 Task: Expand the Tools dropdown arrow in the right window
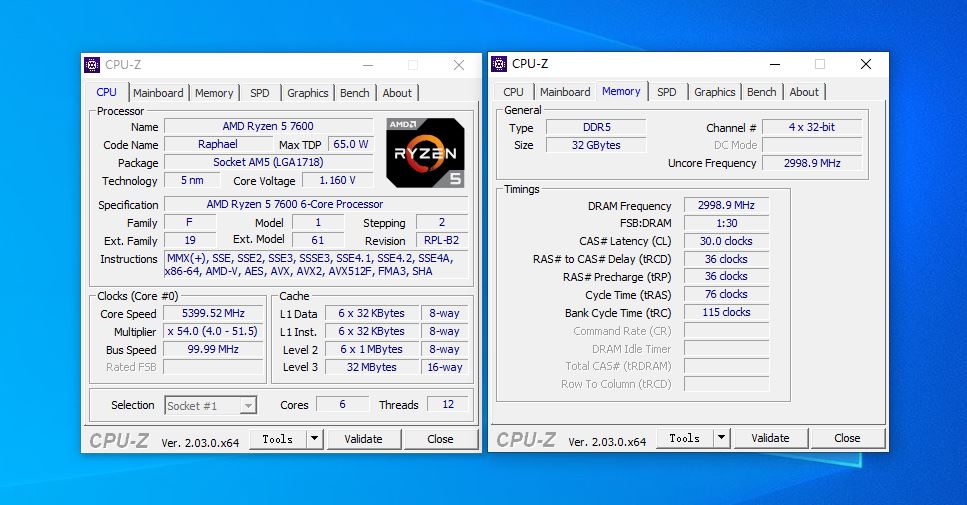722,438
